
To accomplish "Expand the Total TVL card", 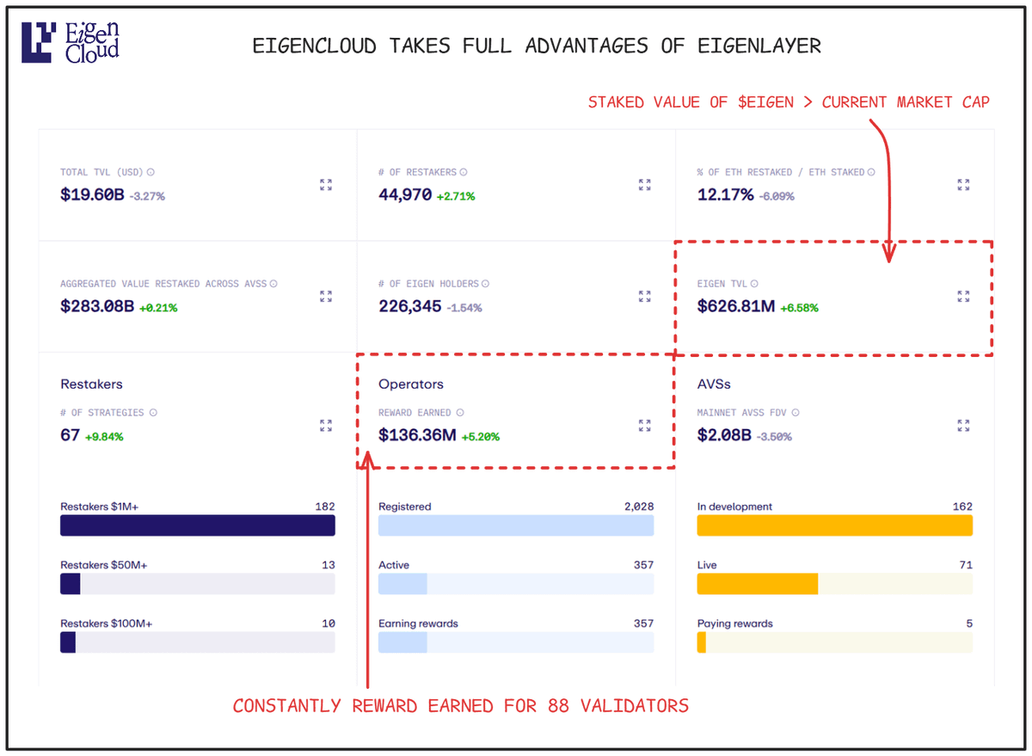I will click(x=326, y=185).
